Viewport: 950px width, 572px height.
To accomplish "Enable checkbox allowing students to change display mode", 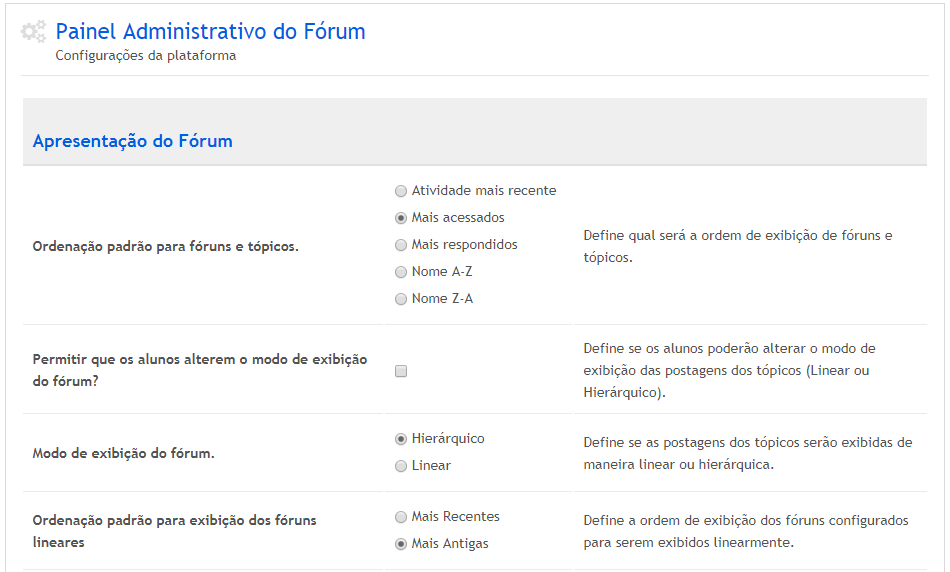I will pos(401,371).
